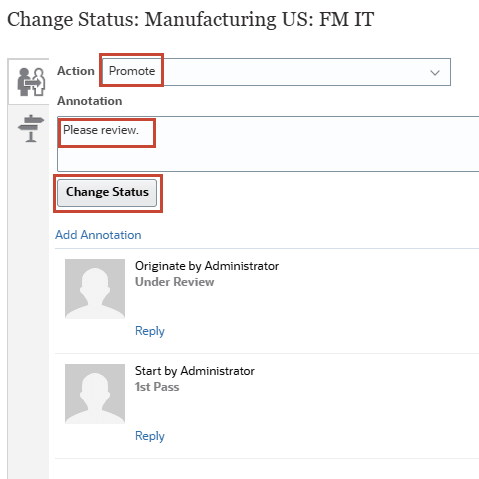
Task: Click the Start by Administrator heading
Action: pyautogui.click(x=195, y=371)
